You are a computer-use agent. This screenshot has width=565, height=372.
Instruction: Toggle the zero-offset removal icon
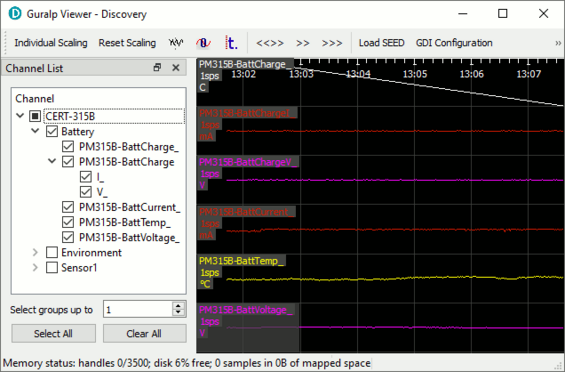tap(203, 43)
